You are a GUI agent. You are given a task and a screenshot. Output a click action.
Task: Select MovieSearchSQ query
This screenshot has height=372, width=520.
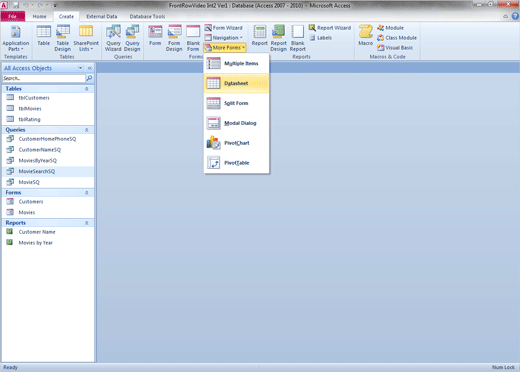[x=48, y=171]
